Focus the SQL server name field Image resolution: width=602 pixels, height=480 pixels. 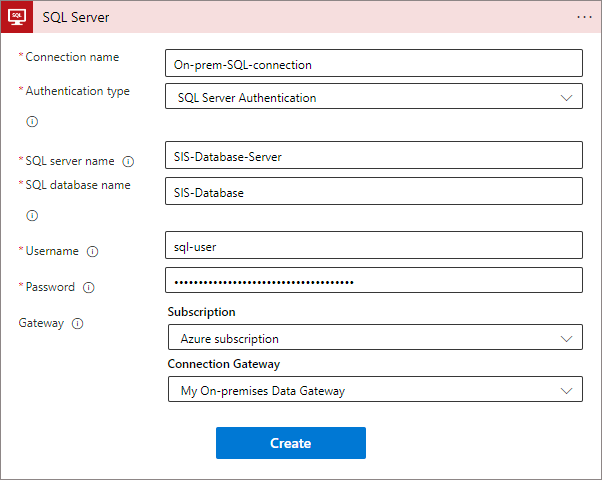374,155
